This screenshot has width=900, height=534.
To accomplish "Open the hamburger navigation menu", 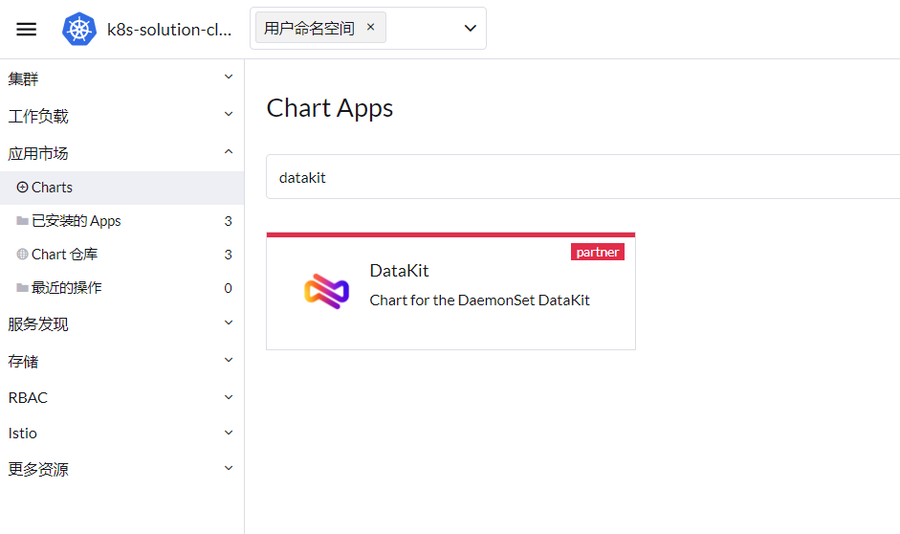I will (26, 29).
